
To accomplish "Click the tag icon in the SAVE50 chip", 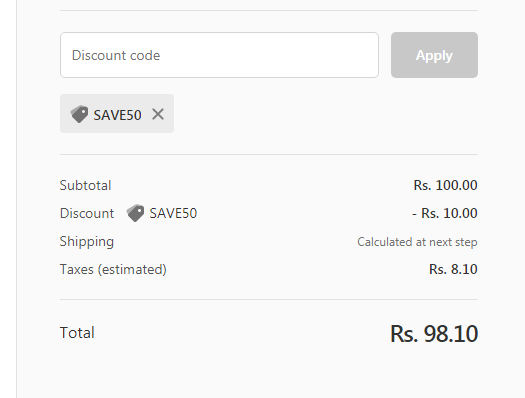I will pos(79,114).
